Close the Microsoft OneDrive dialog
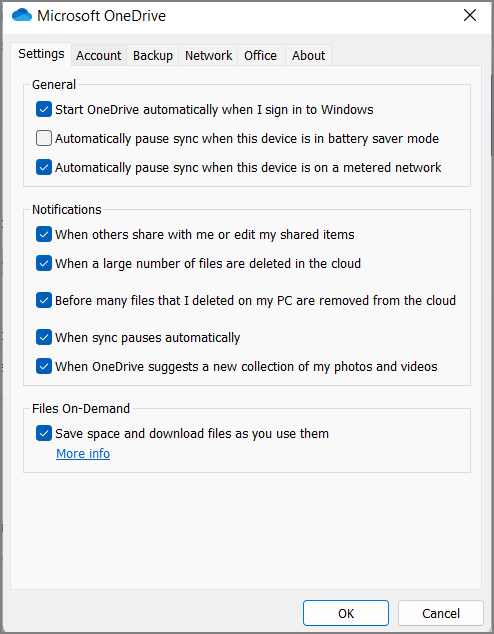Screen dimensions: 494x634 (470, 15)
